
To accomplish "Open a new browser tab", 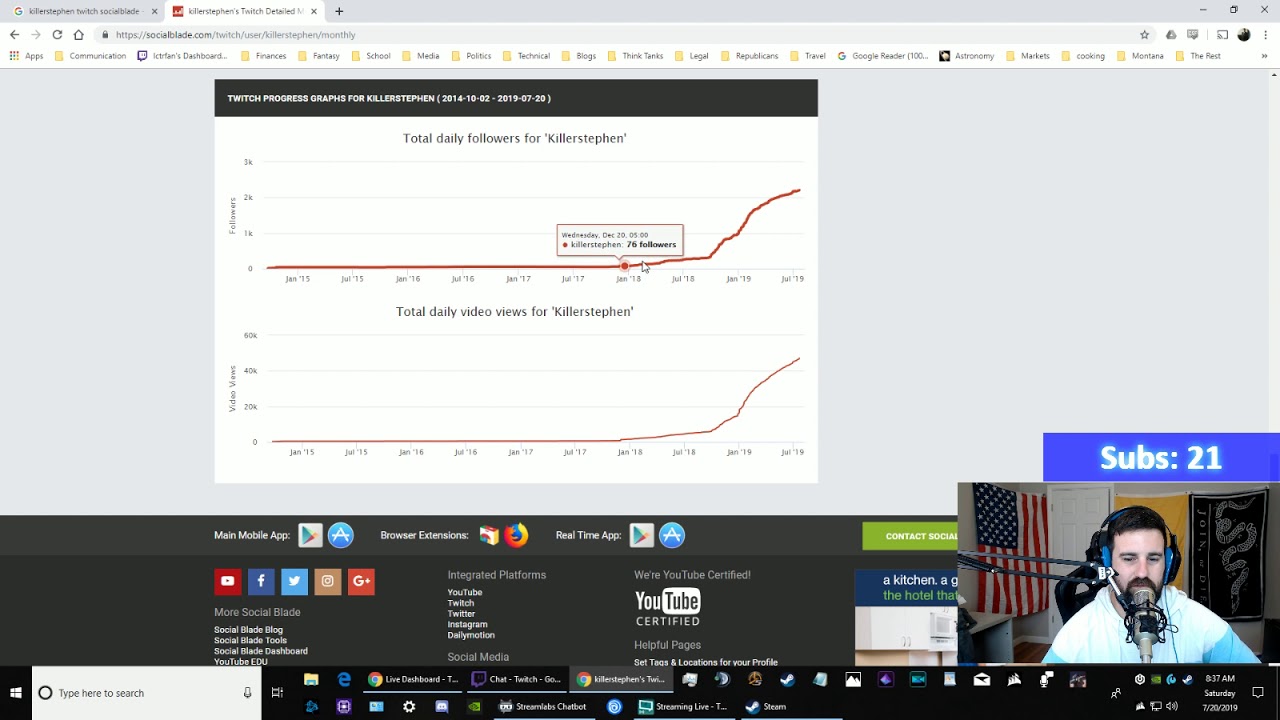I will click(x=339, y=11).
